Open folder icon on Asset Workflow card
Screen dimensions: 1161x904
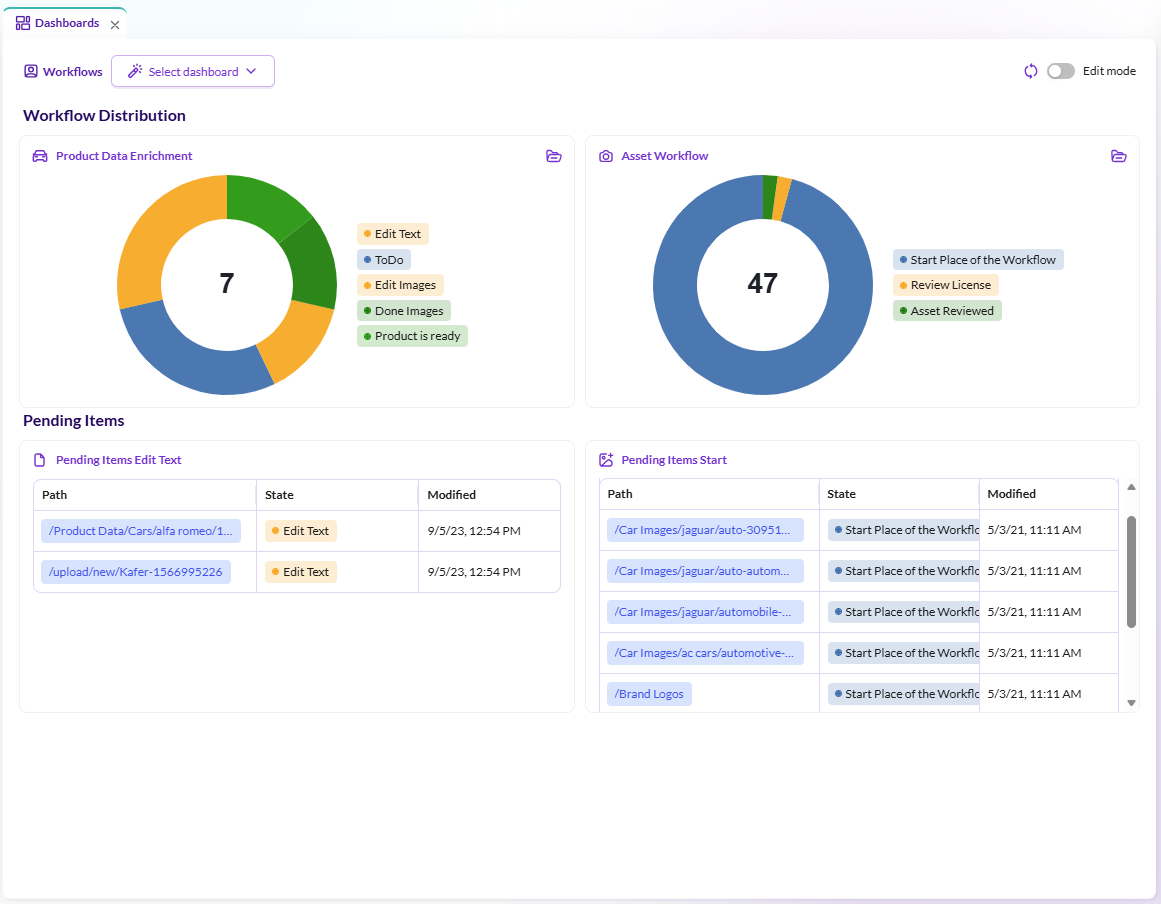[x=1119, y=156]
